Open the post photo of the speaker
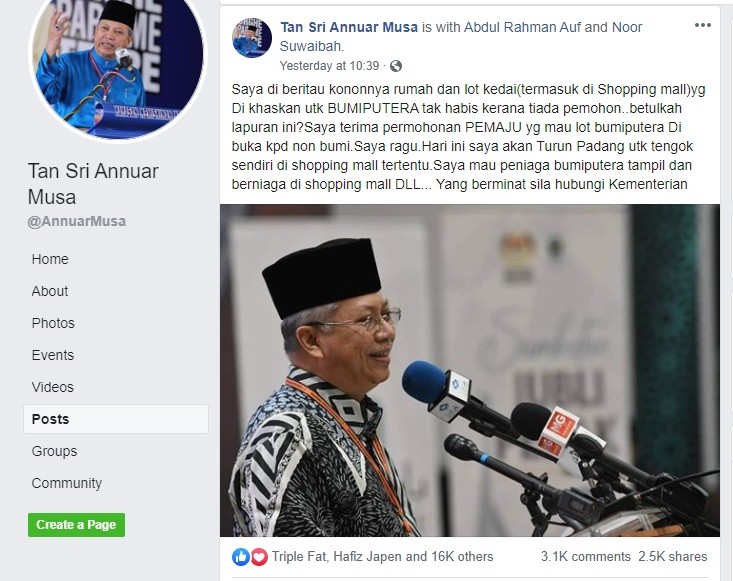 [x=470, y=370]
